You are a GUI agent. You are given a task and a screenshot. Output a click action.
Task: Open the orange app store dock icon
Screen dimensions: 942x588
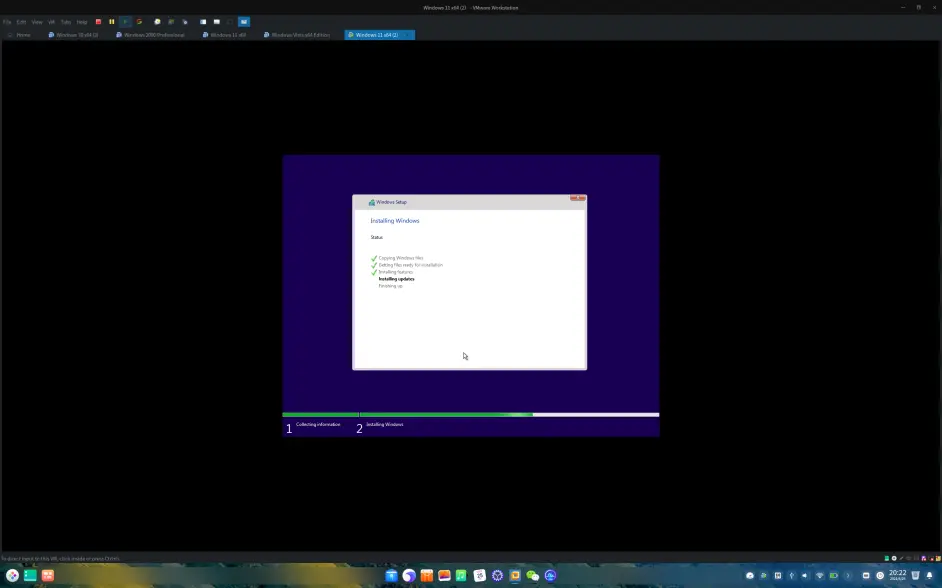[427, 575]
